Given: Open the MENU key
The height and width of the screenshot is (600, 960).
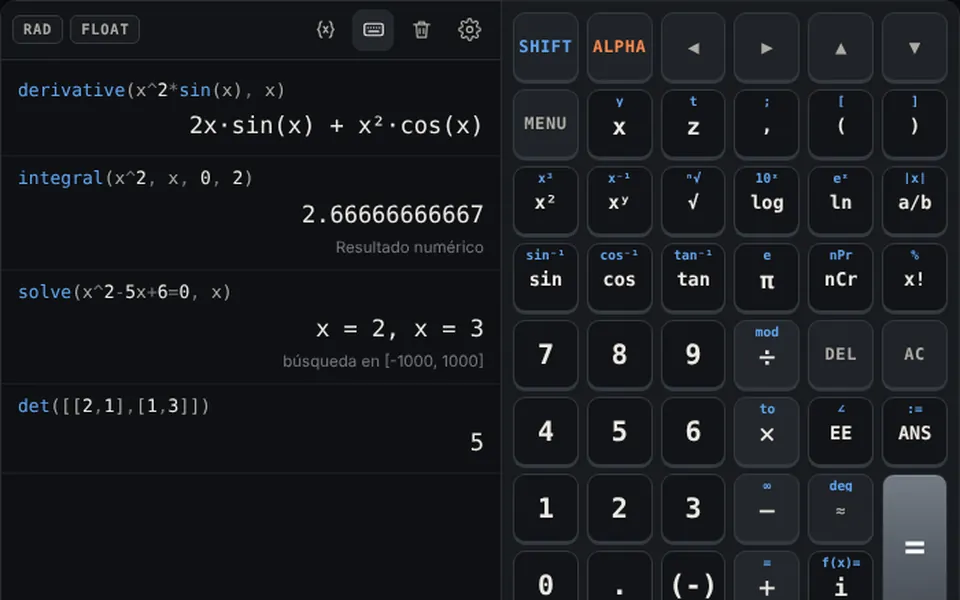Looking at the screenshot, I should [x=546, y=124].
